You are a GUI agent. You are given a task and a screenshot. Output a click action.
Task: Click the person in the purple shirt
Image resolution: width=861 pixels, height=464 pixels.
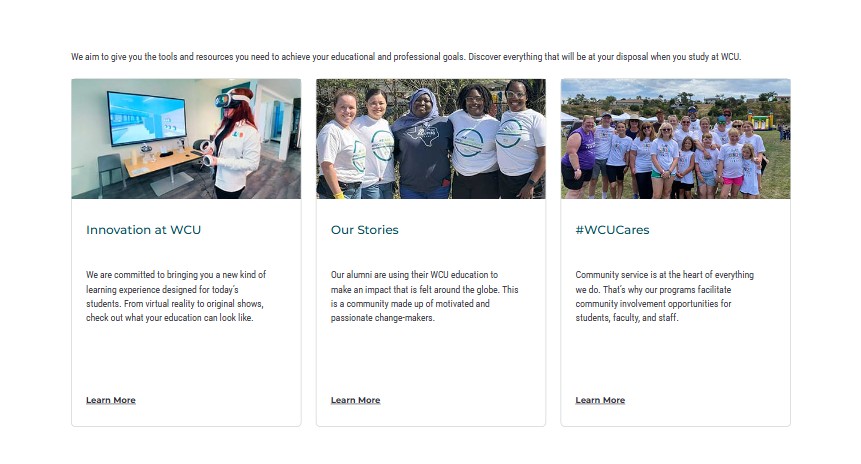point(578,156)
